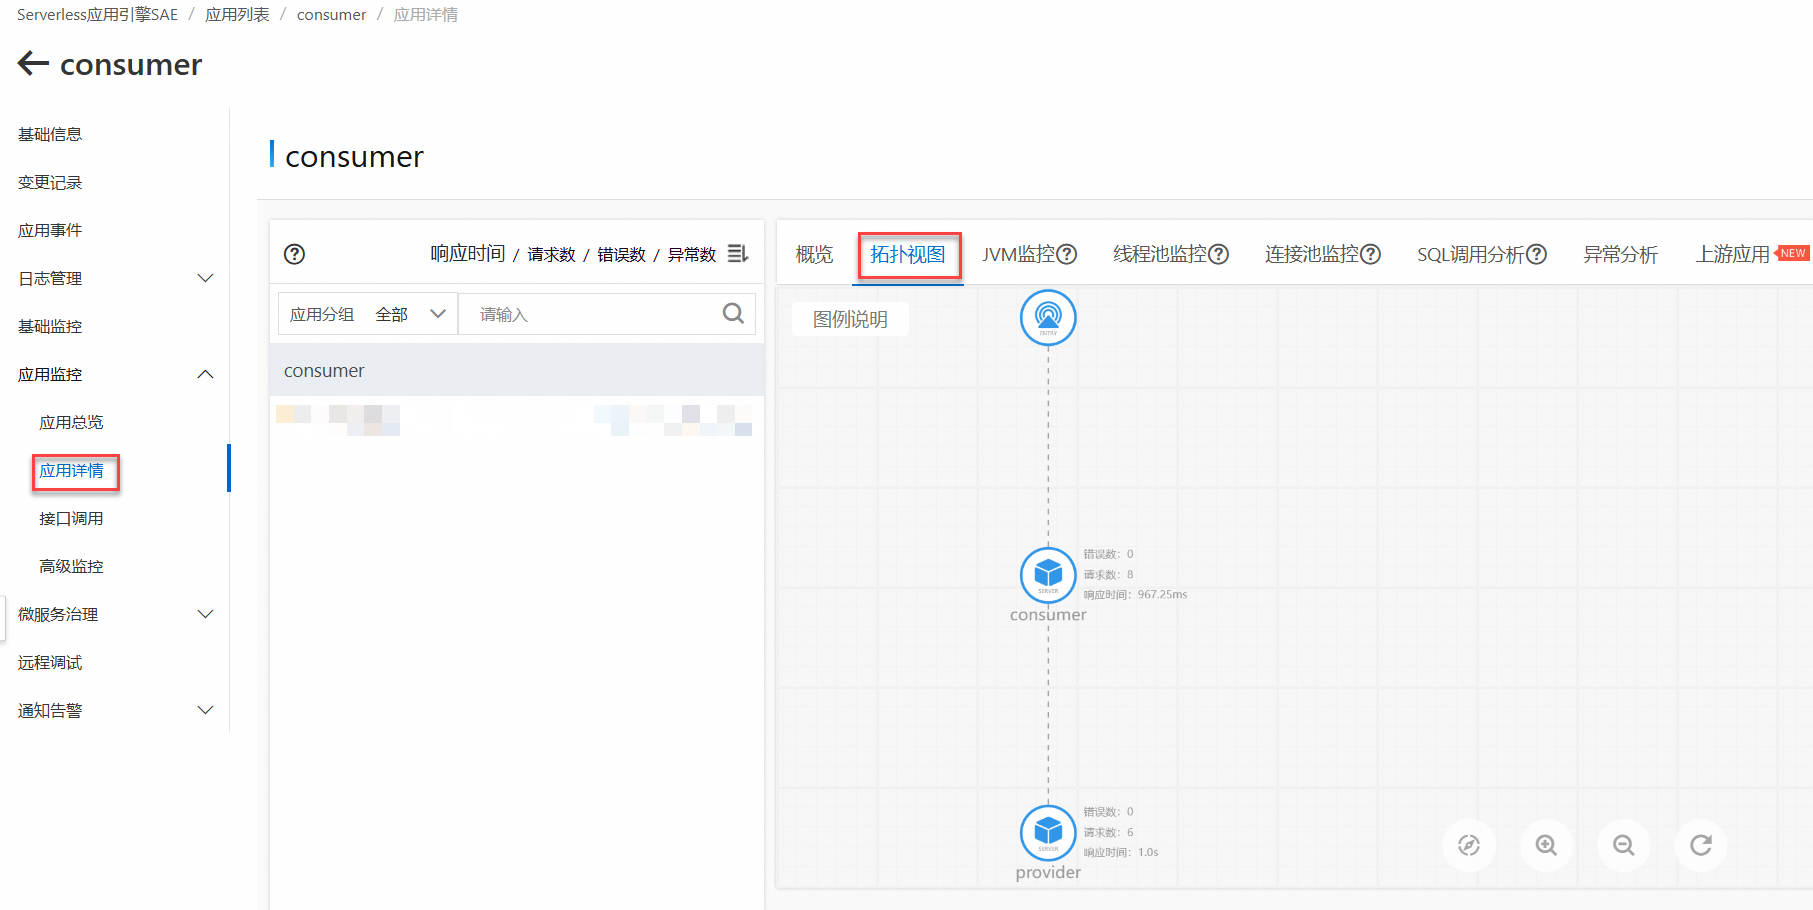Focus the 请输入 search field
Image resolution: width=1813 pixels, height=910 pixels.
(x=590, y=314)
